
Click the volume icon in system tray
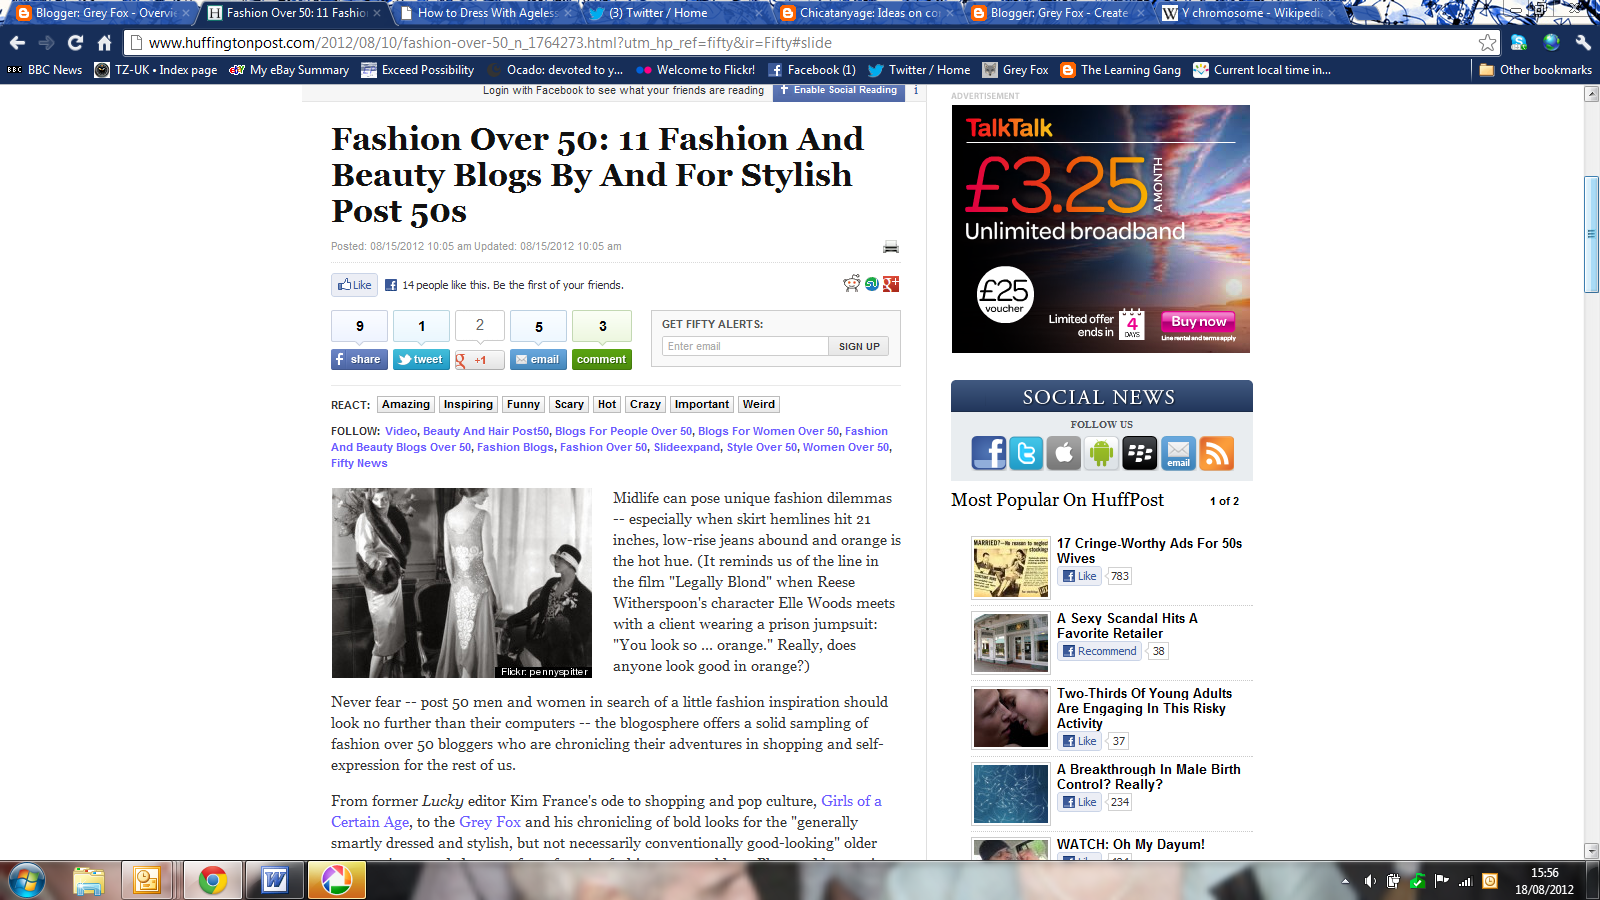[1369, 881]
